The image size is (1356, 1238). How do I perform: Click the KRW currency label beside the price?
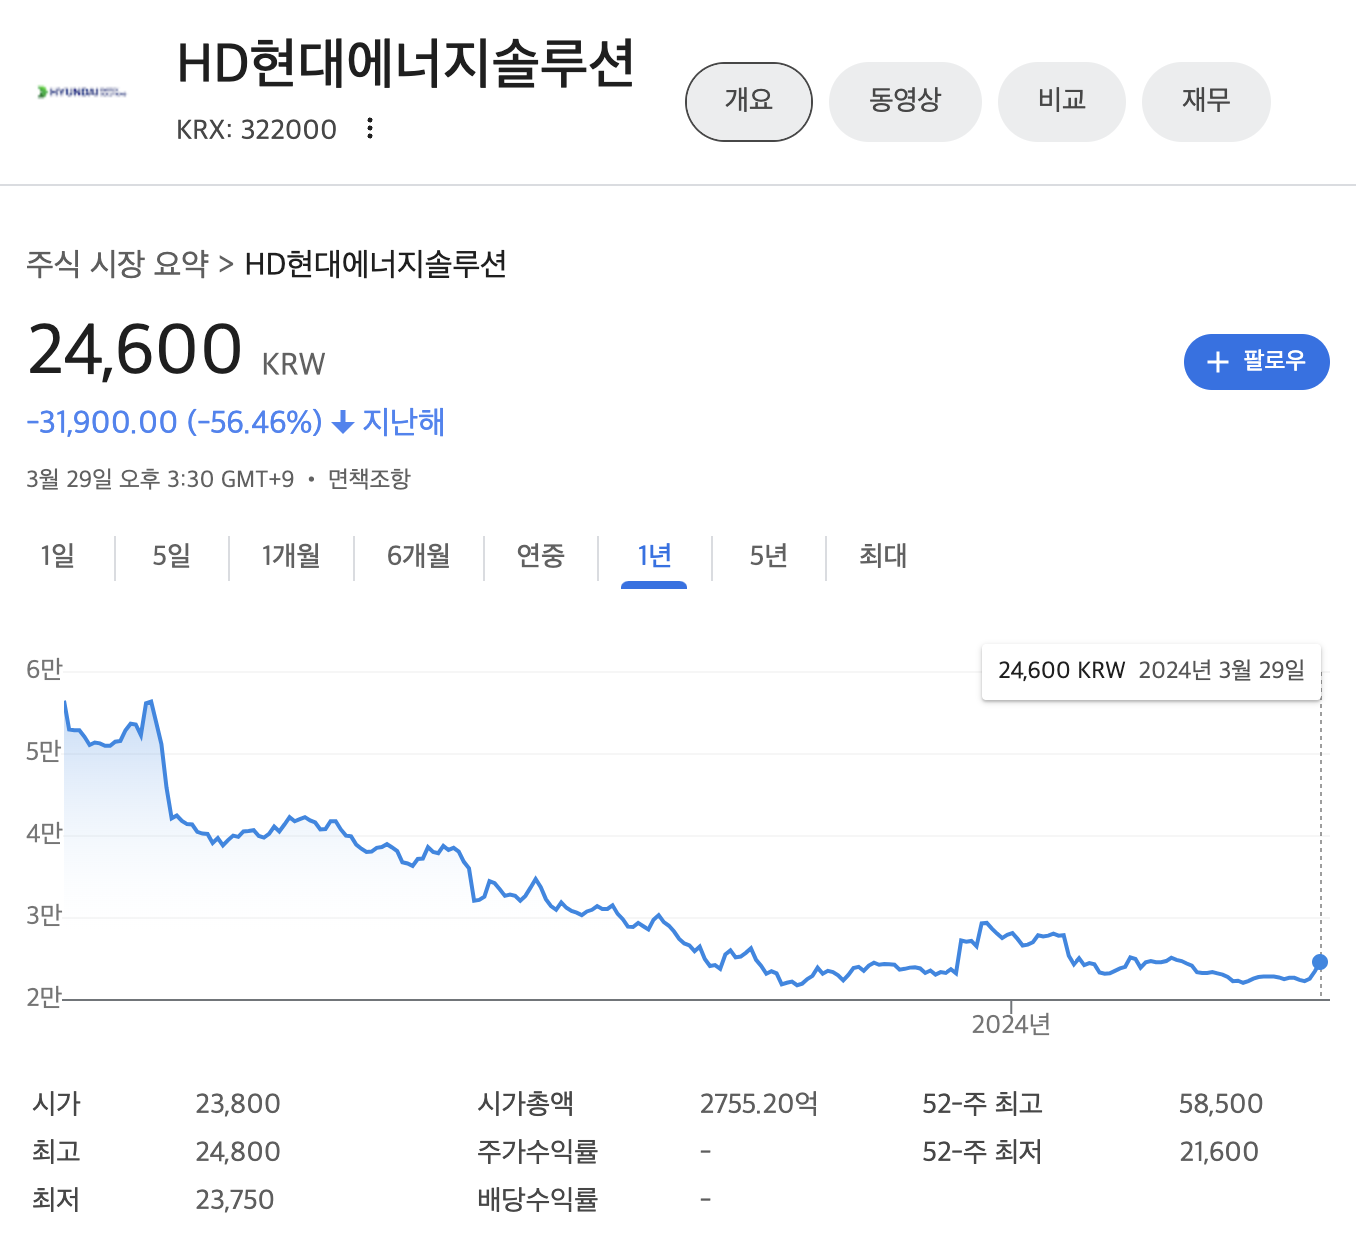pos(294,364)
